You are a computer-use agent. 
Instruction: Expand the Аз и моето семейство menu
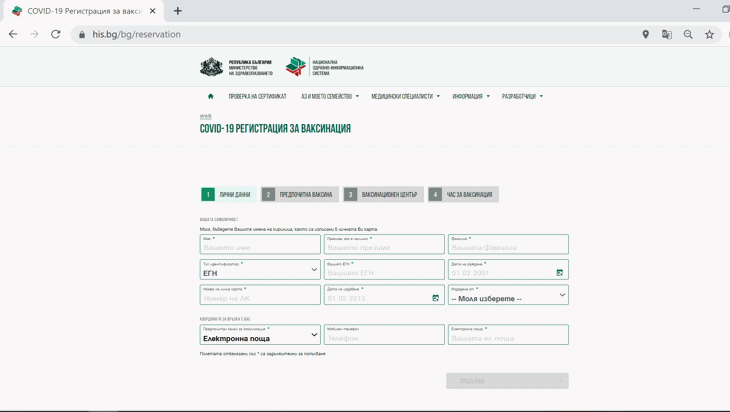(x=330, y=96)
